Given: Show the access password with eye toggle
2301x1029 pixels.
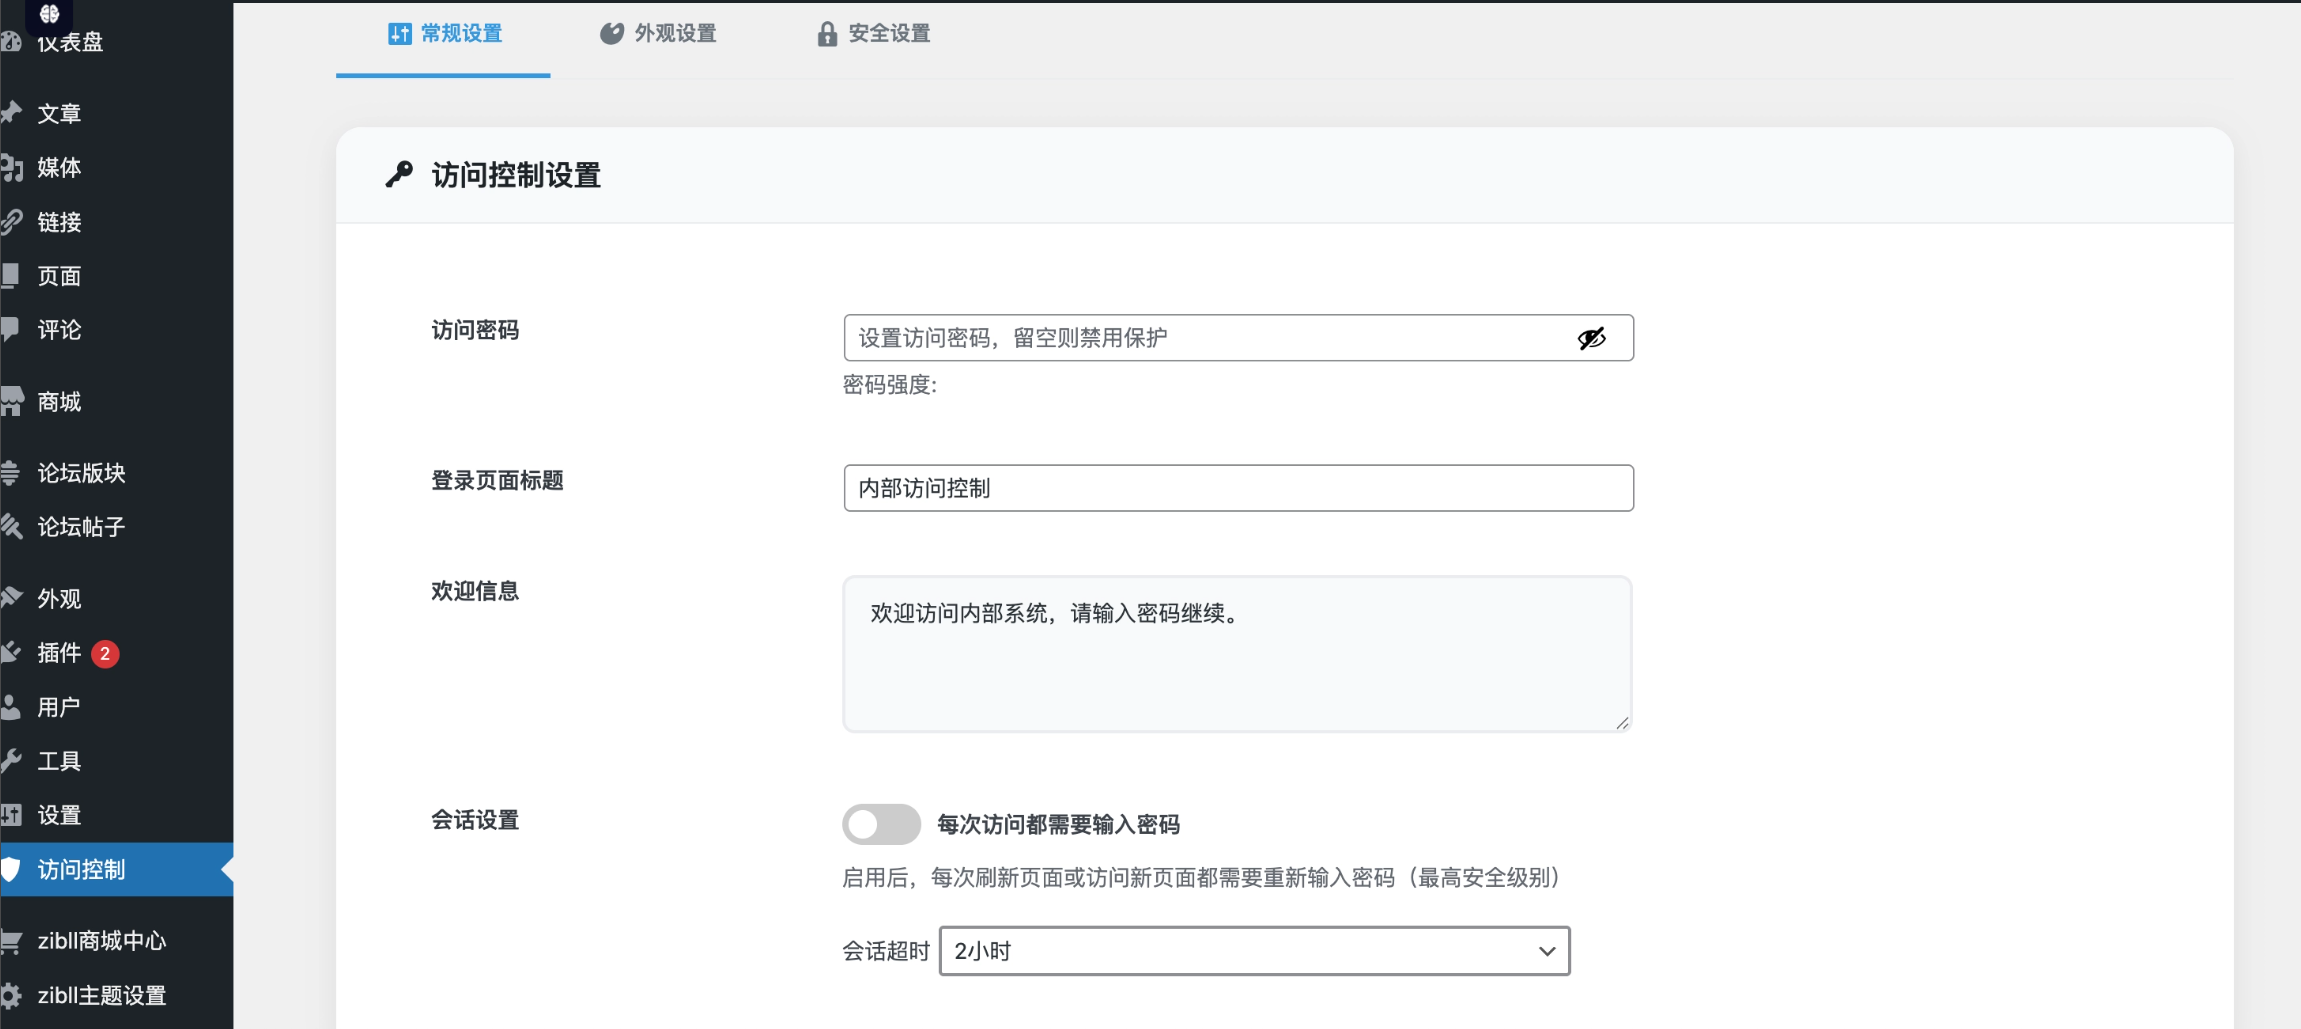Looking at the screenshot, I should [1590, 338].
